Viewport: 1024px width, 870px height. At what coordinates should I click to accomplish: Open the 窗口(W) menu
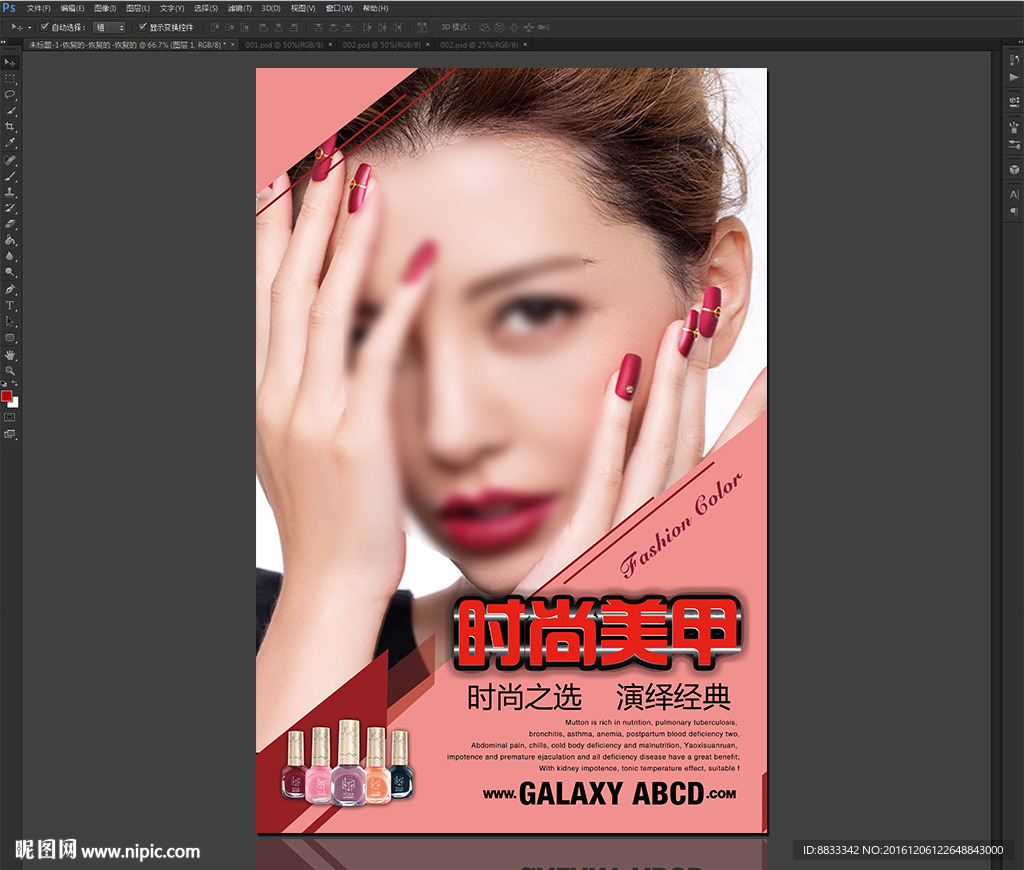tap(340, 8)
